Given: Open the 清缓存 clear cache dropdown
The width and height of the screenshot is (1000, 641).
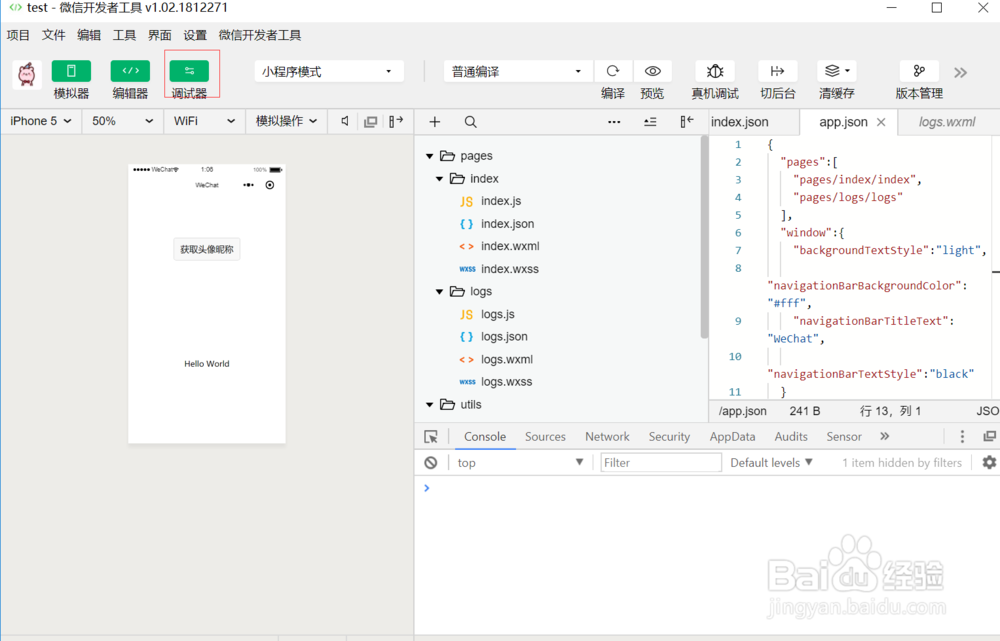Looking at the screenshot, I should tap(837, 71).
